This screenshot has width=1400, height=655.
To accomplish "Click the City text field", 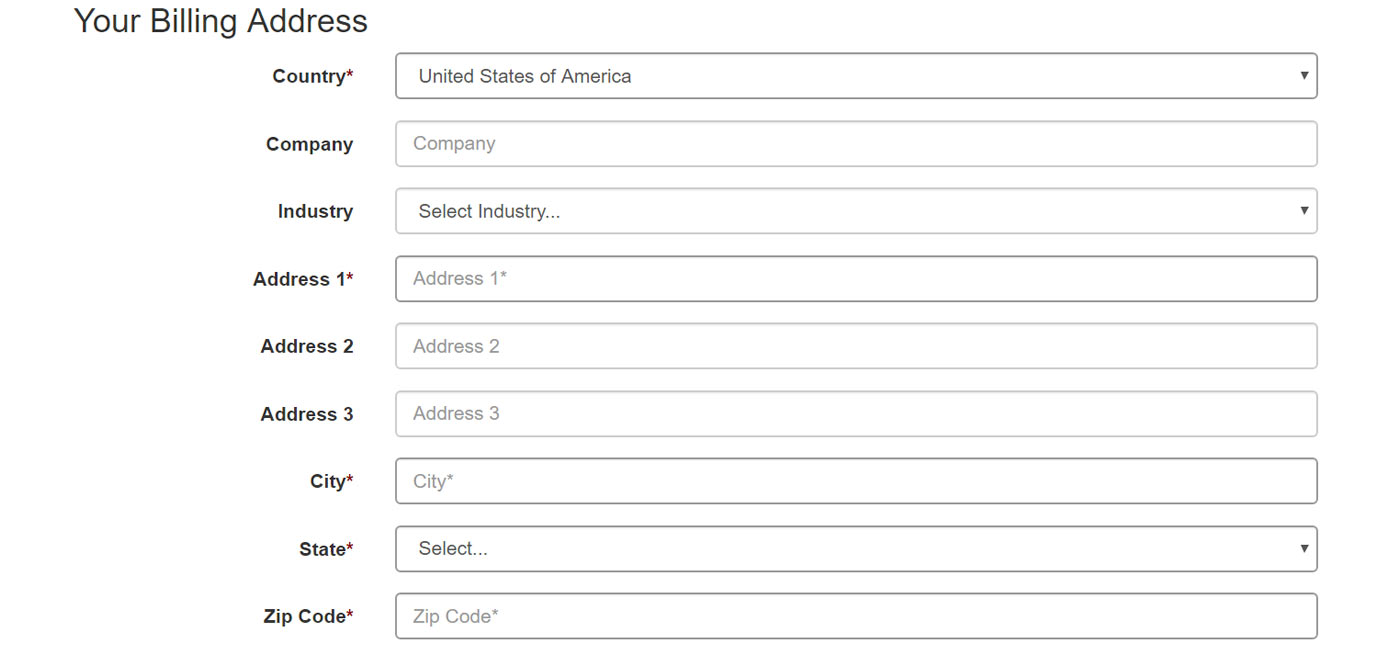I will [855, 481].
